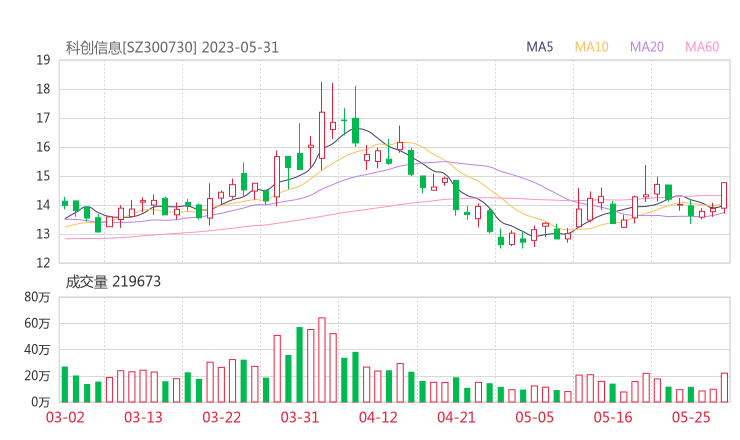Click the MA10 legend label
This screenshot has height=440, width=740.
point(591,47)
